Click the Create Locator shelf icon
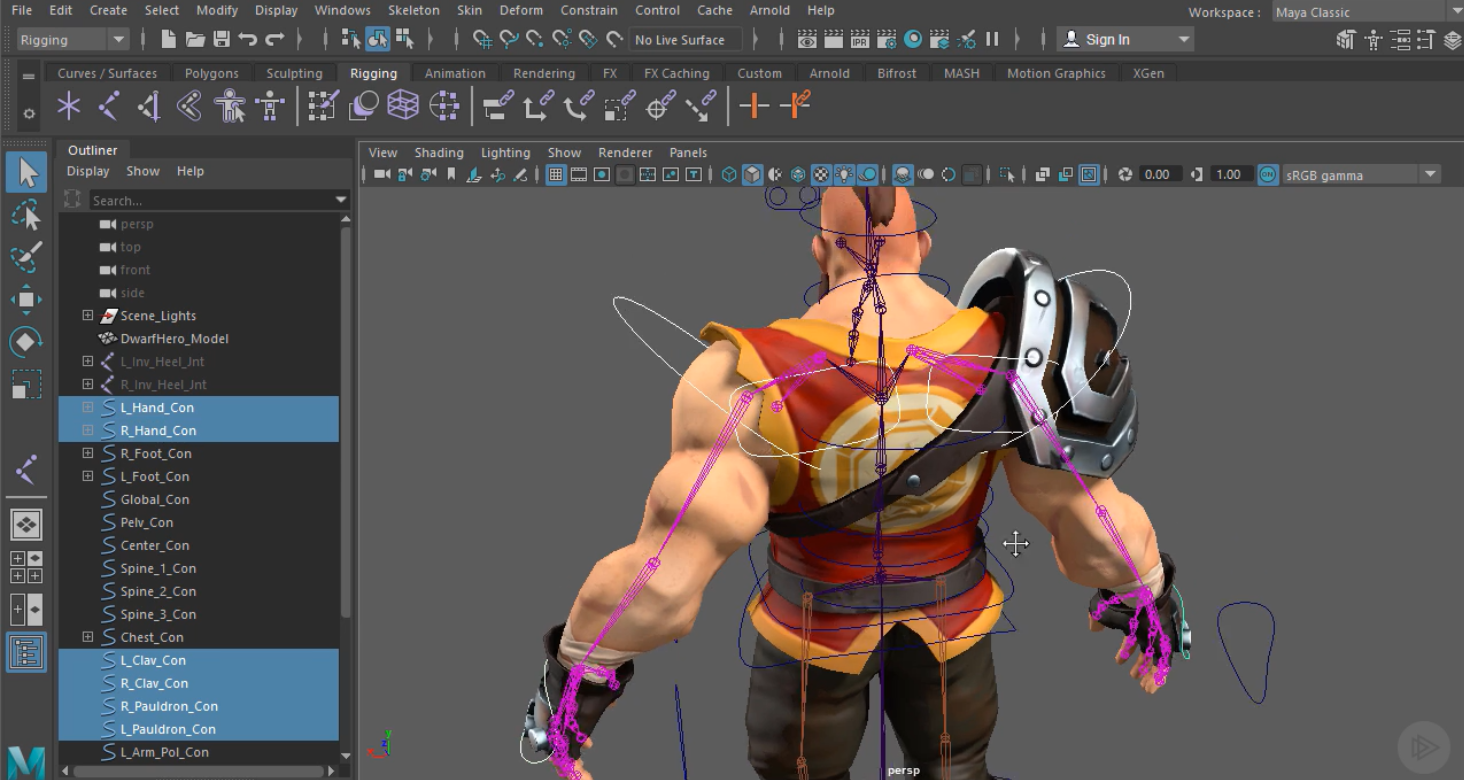Screen dimensions: 1464x780 pyautogui.click(x=69, y=106)
